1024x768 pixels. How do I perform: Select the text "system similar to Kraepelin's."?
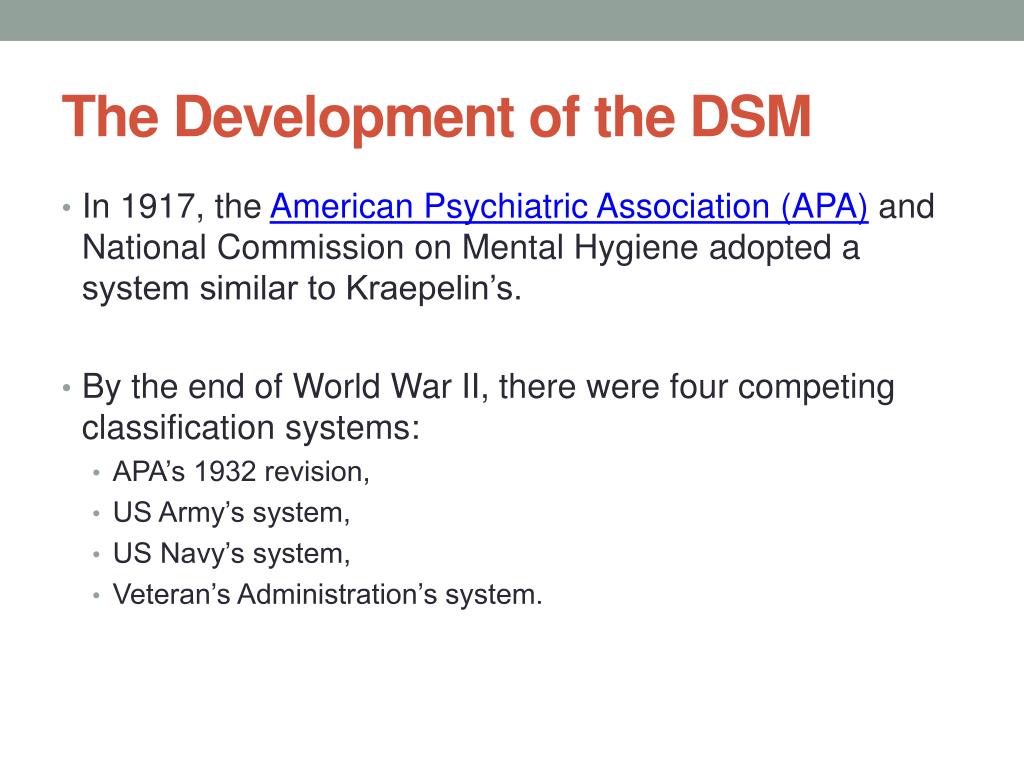(302, 288)
